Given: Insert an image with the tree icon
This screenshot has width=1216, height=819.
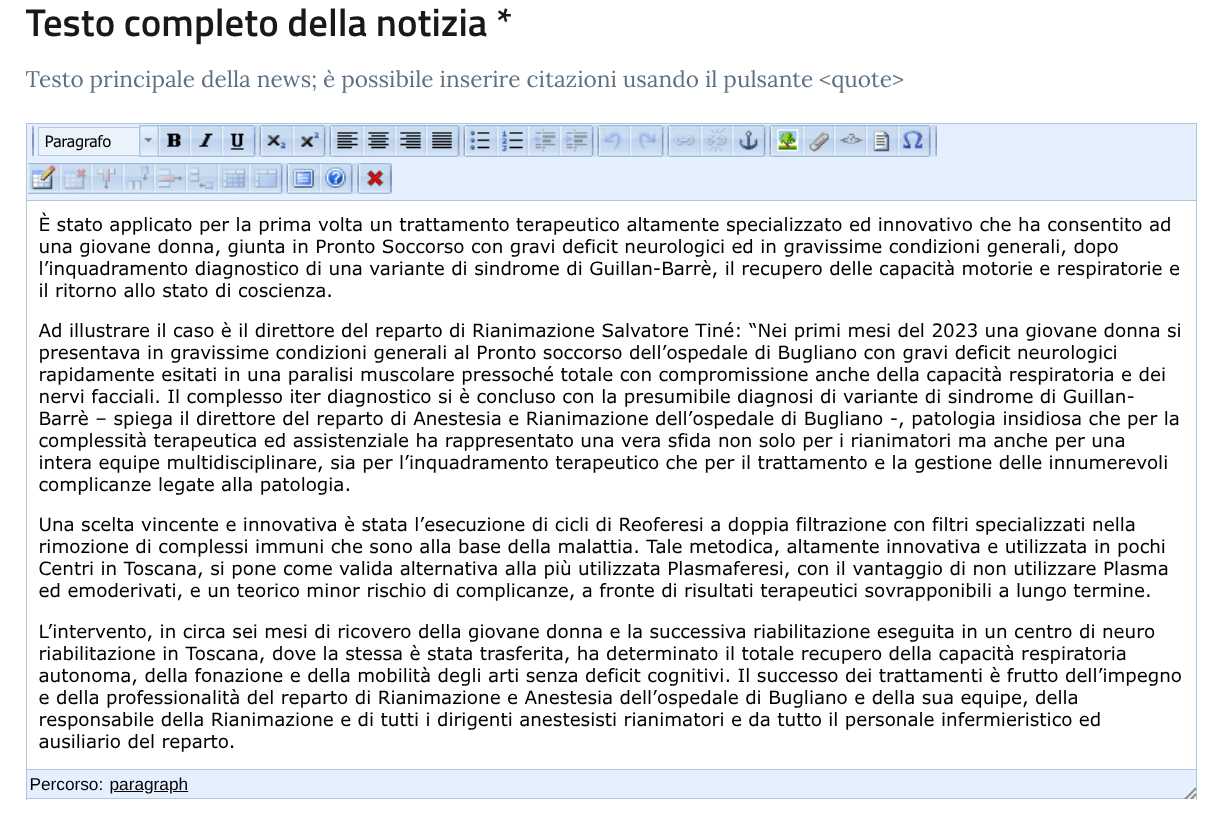Looking at the screenshot, I should [788, 141].
